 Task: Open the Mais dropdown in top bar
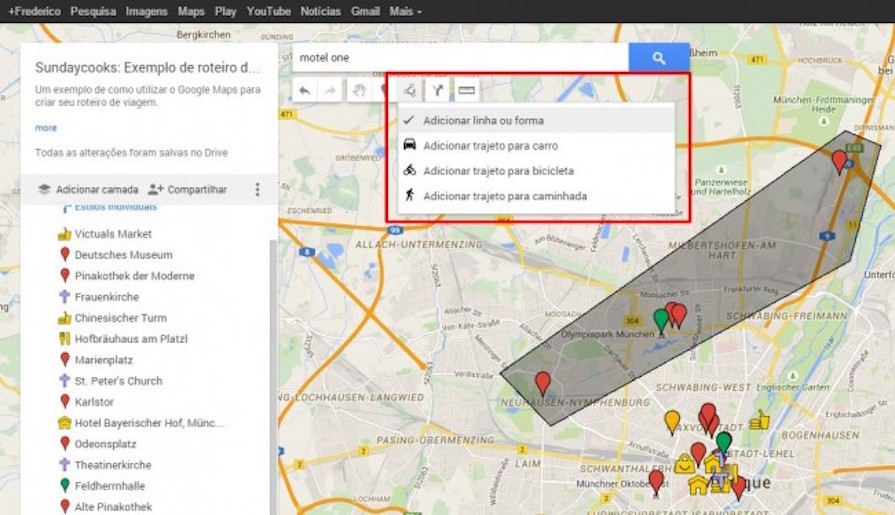click(405, 11)
